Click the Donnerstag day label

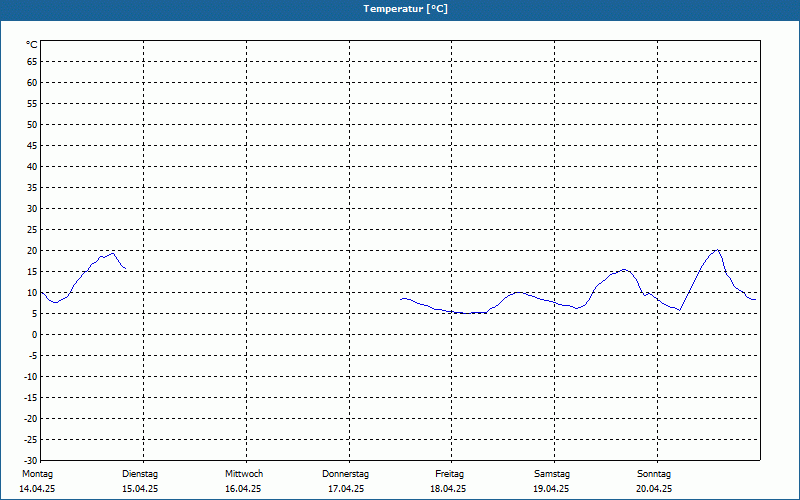[345, 474]
